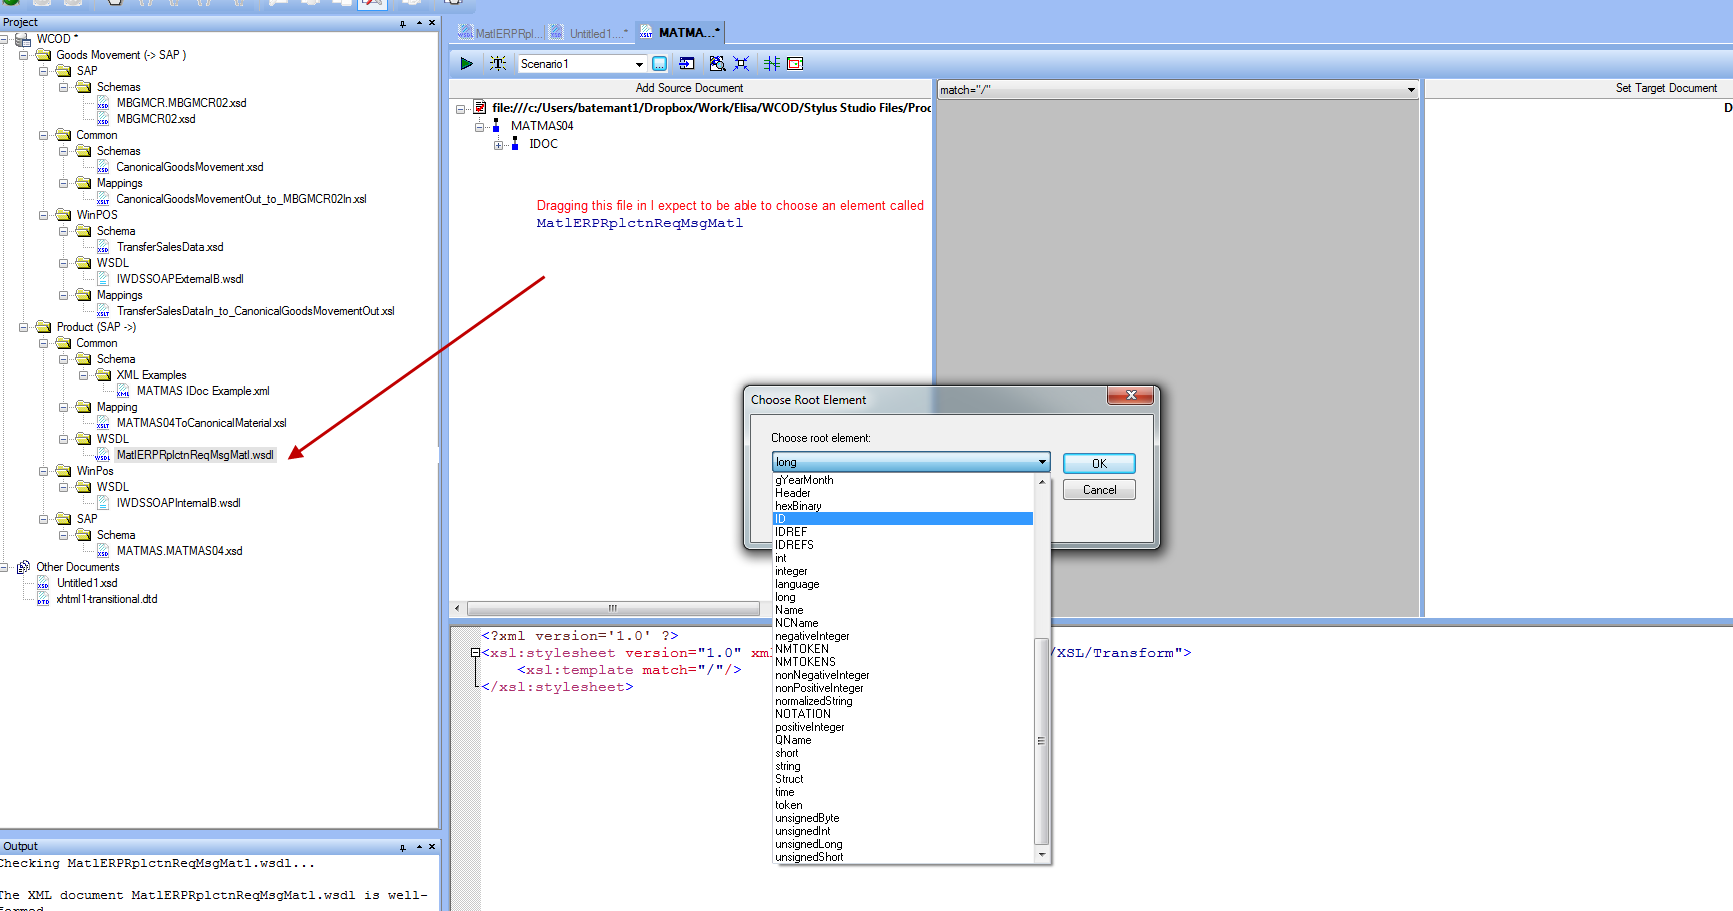Screen dimensions: 1733x911
Task: Run the XSLT preview with the green play icon
Action: click(466, 63)
